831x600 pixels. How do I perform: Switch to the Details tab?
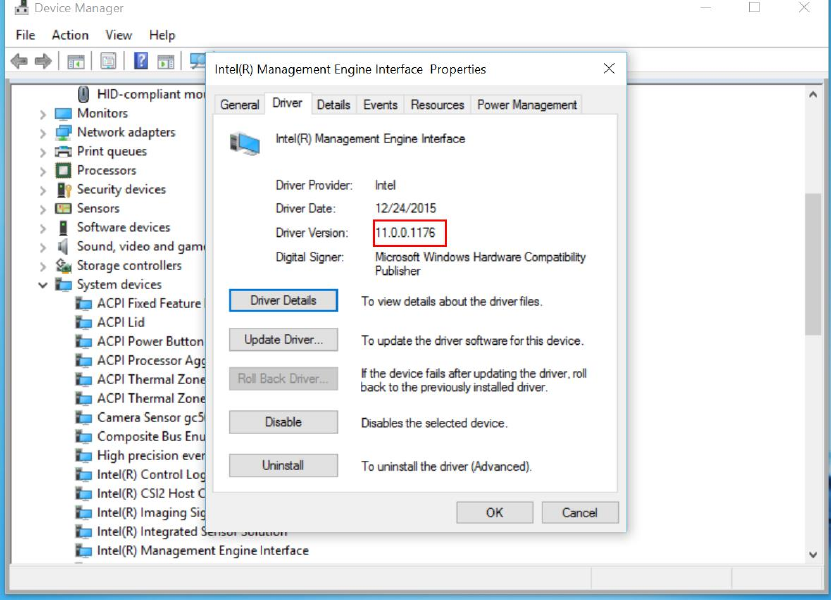(333, 105)
